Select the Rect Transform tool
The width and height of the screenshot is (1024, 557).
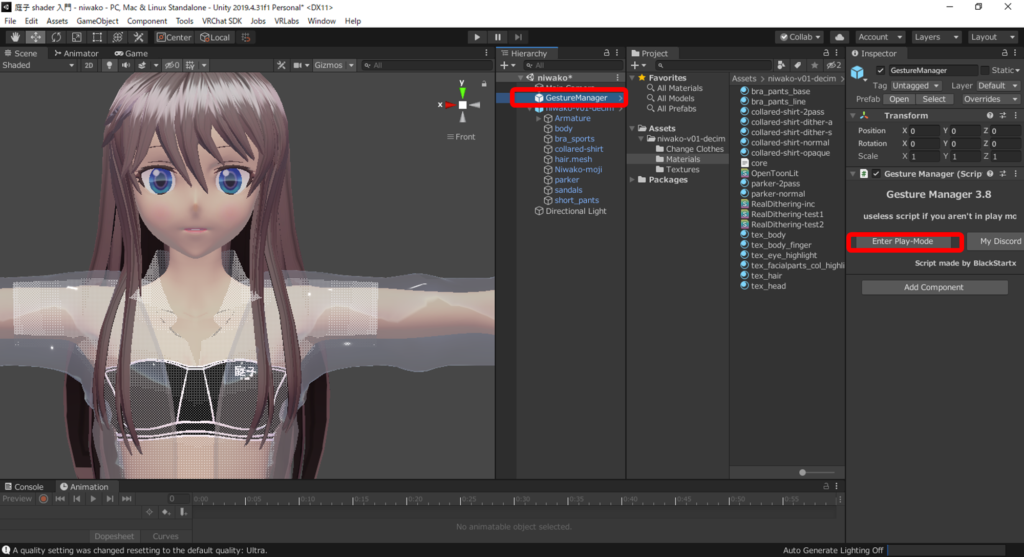(98, 37)
